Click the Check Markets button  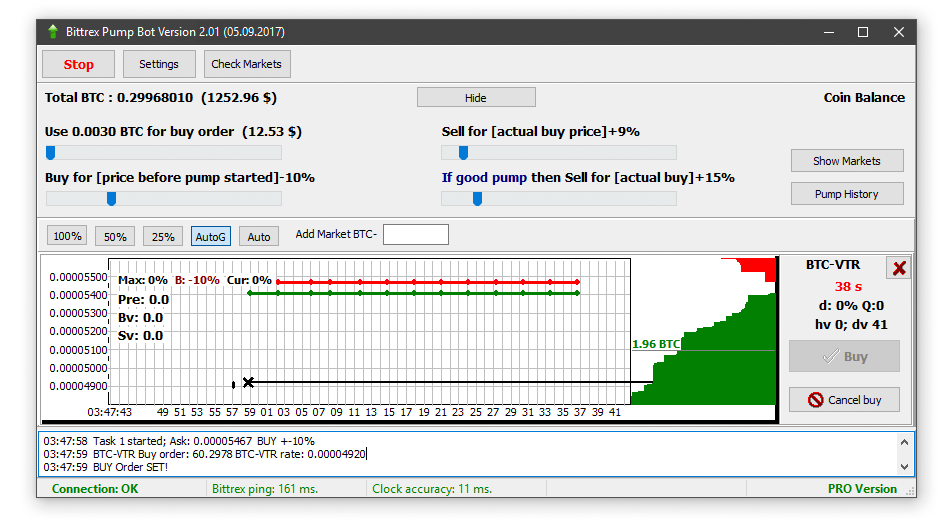pyautogui.click(x=247, y=64)
